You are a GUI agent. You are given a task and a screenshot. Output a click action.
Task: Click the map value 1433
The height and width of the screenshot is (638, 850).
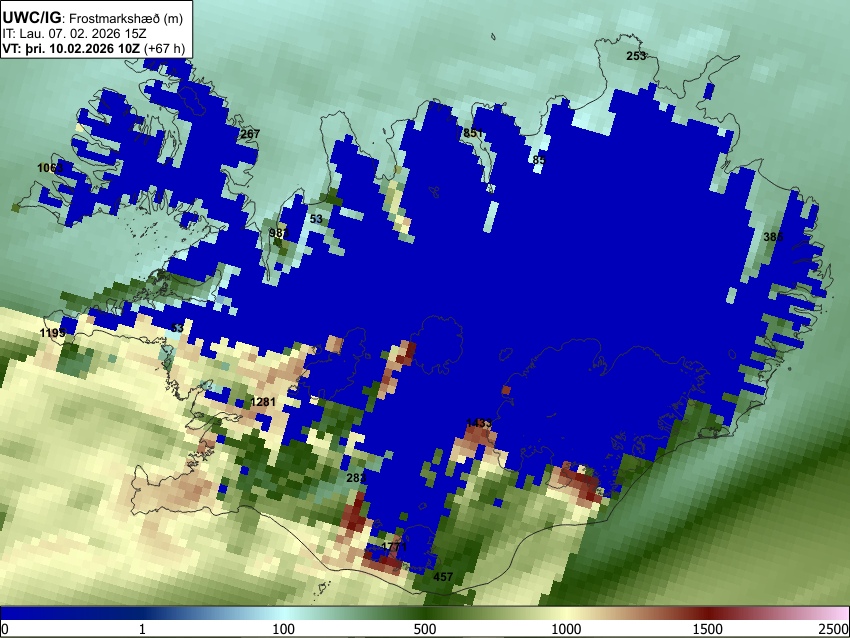click(x=479, y=423)
